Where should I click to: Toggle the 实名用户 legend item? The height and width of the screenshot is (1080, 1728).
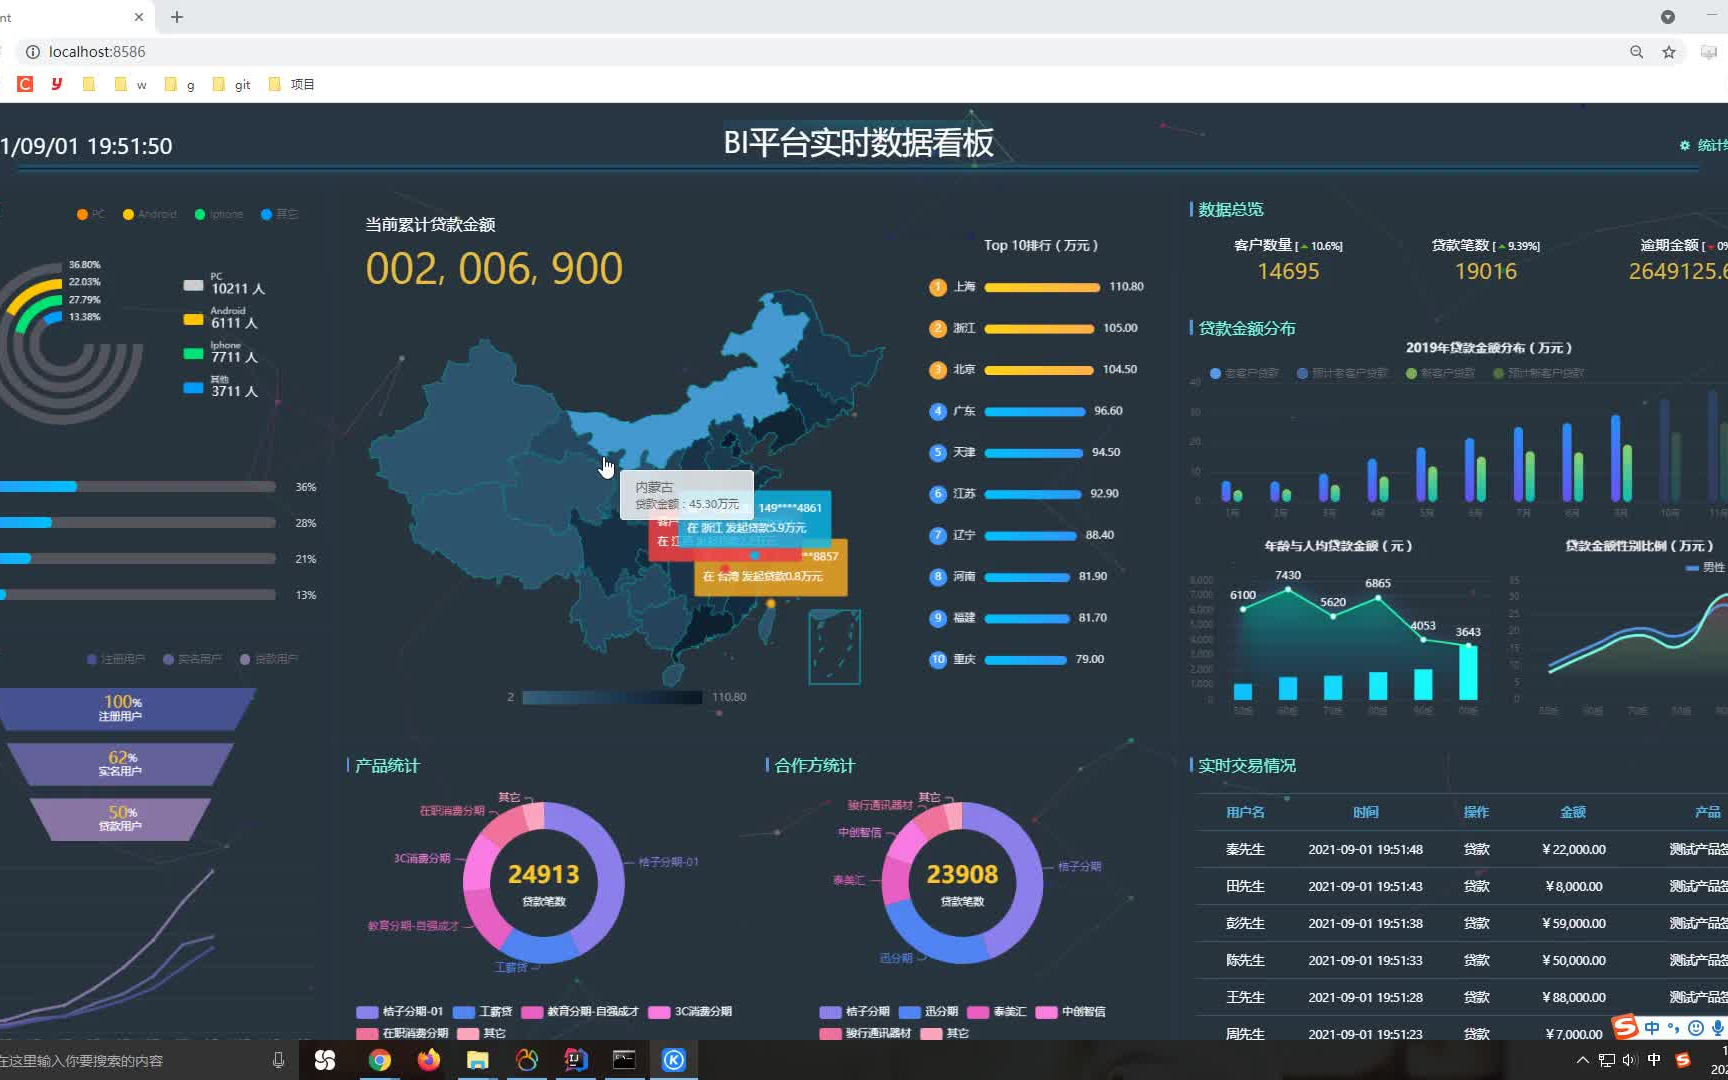tap(192, 659)
